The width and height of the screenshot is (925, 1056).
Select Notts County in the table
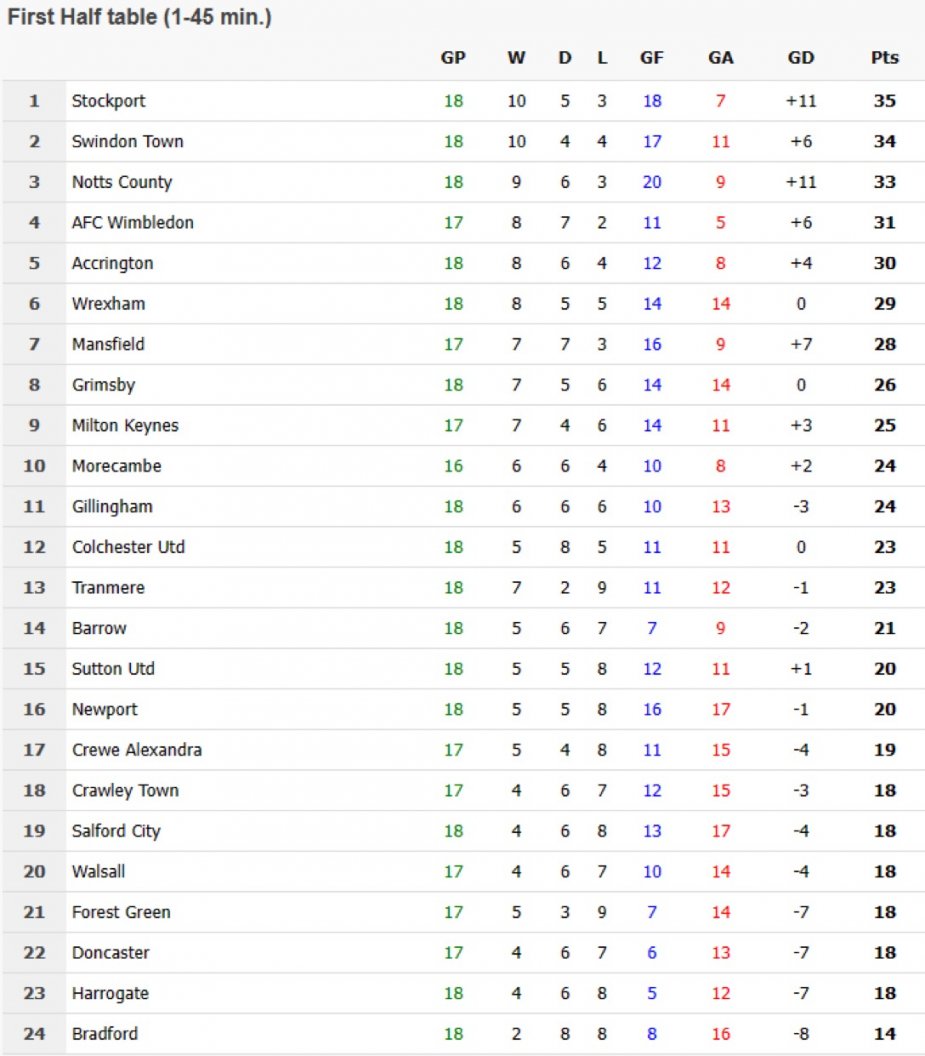point(121,182)
